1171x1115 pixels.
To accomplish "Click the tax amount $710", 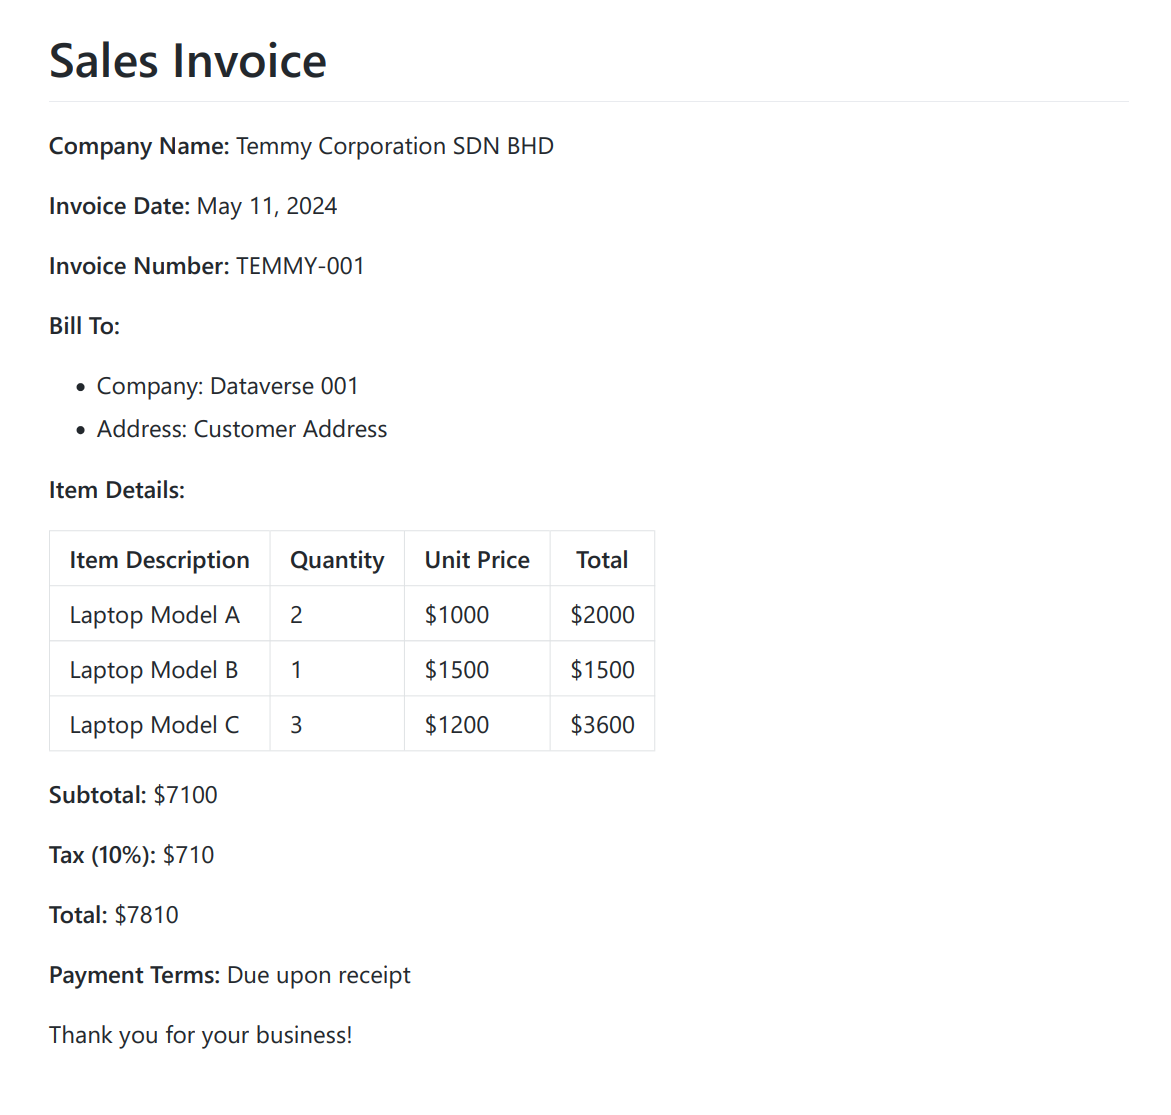I will (188, 855).
